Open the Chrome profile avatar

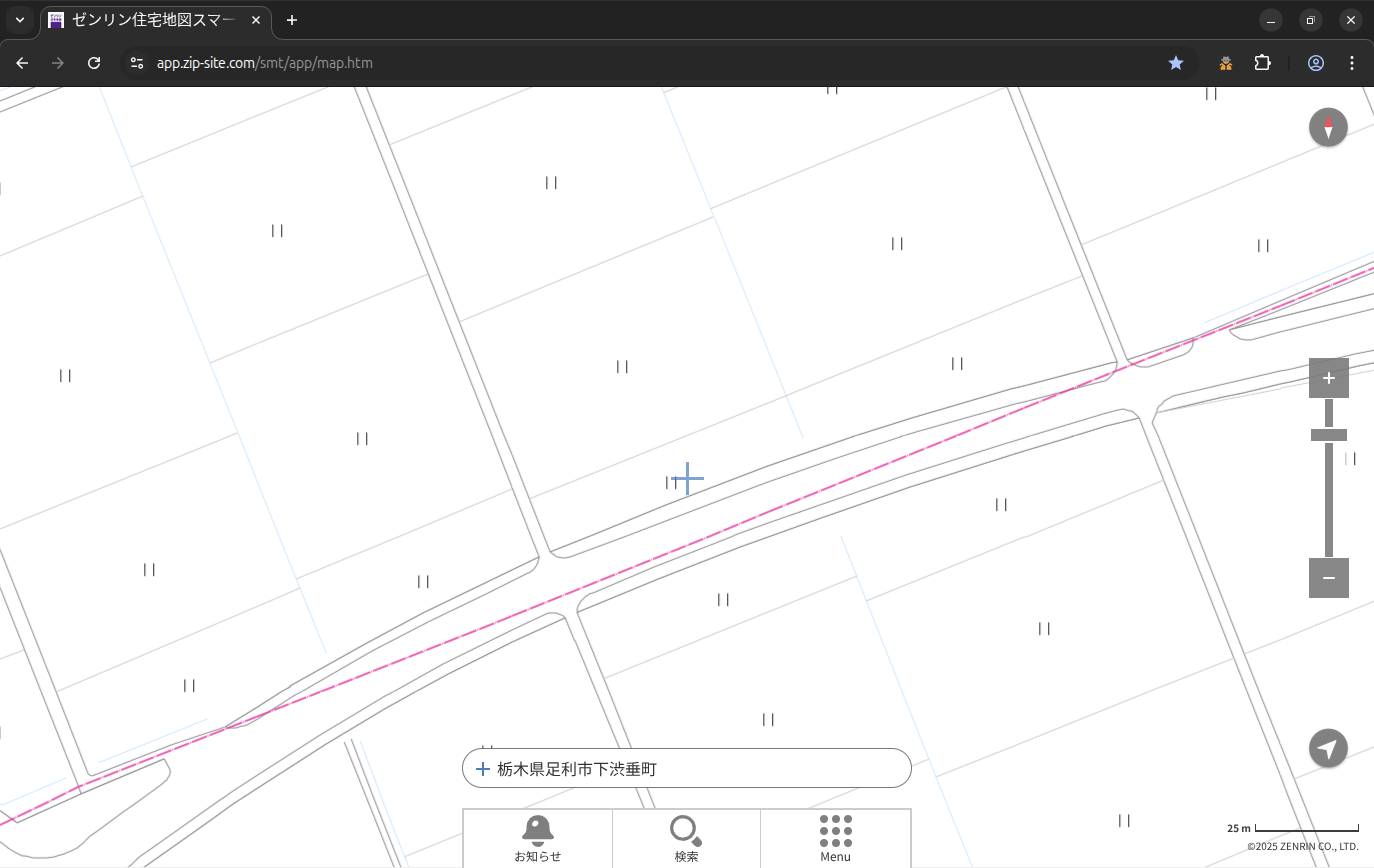point(1316,63)
